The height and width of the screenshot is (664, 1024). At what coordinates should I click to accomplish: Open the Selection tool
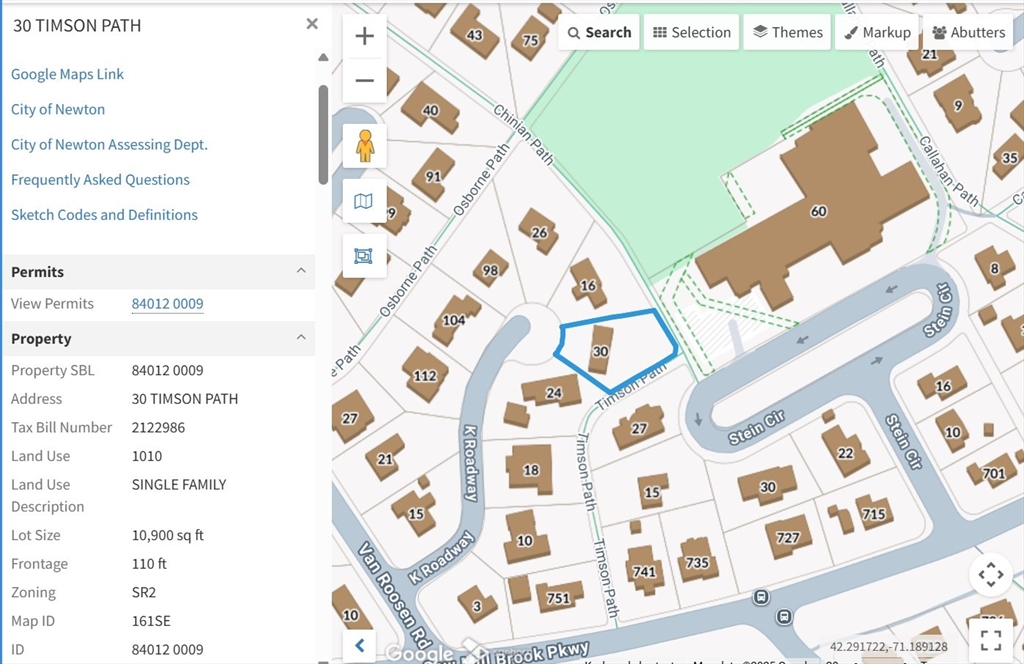click(691, 31)
